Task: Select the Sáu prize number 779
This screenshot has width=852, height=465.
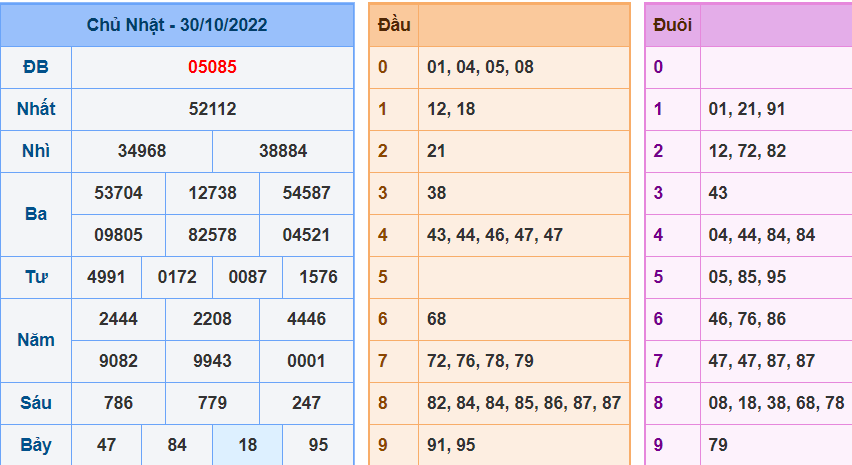Action: tap(212, 403)
